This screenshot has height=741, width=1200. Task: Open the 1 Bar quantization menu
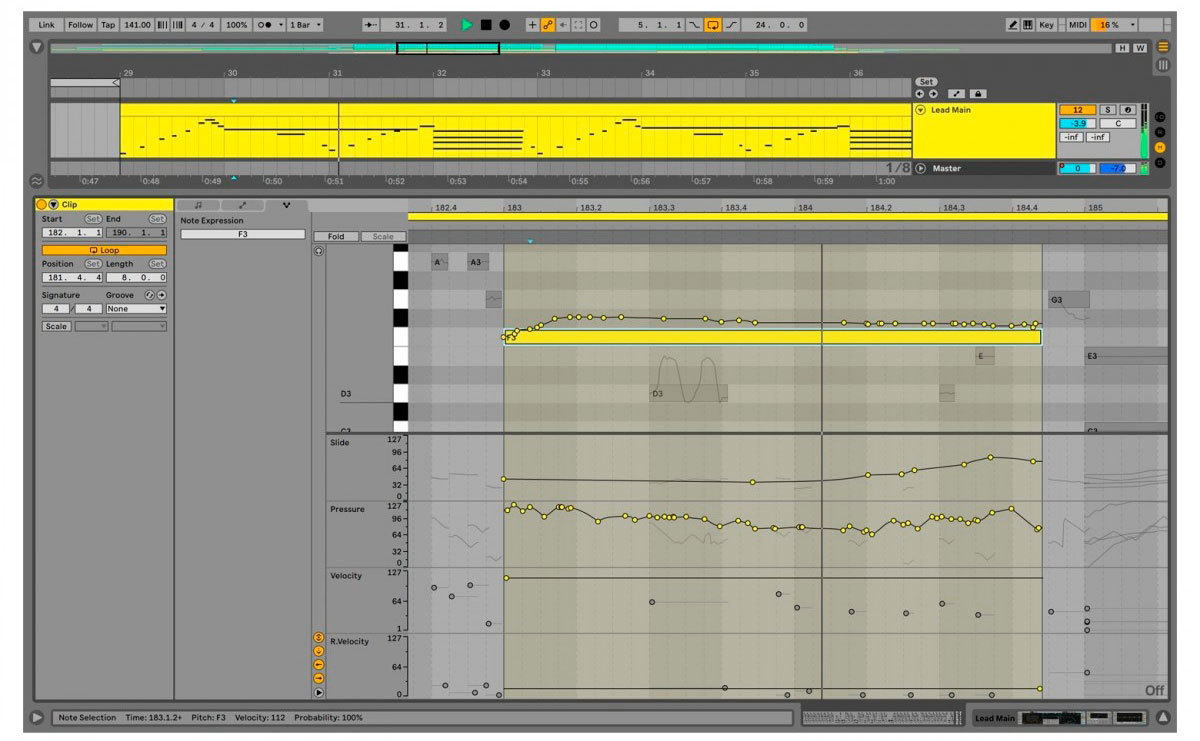pyautogui.click(x=305, y=24)
